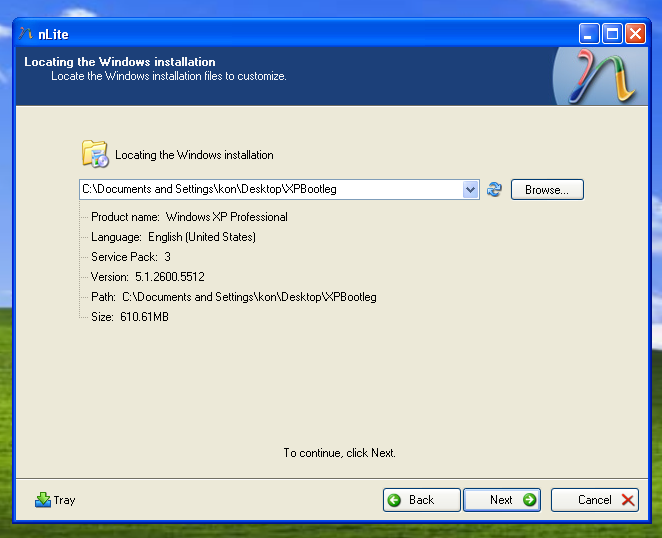662x538 pixels.
Task: Maximize the nLite window
Action: tap(612, 34)
